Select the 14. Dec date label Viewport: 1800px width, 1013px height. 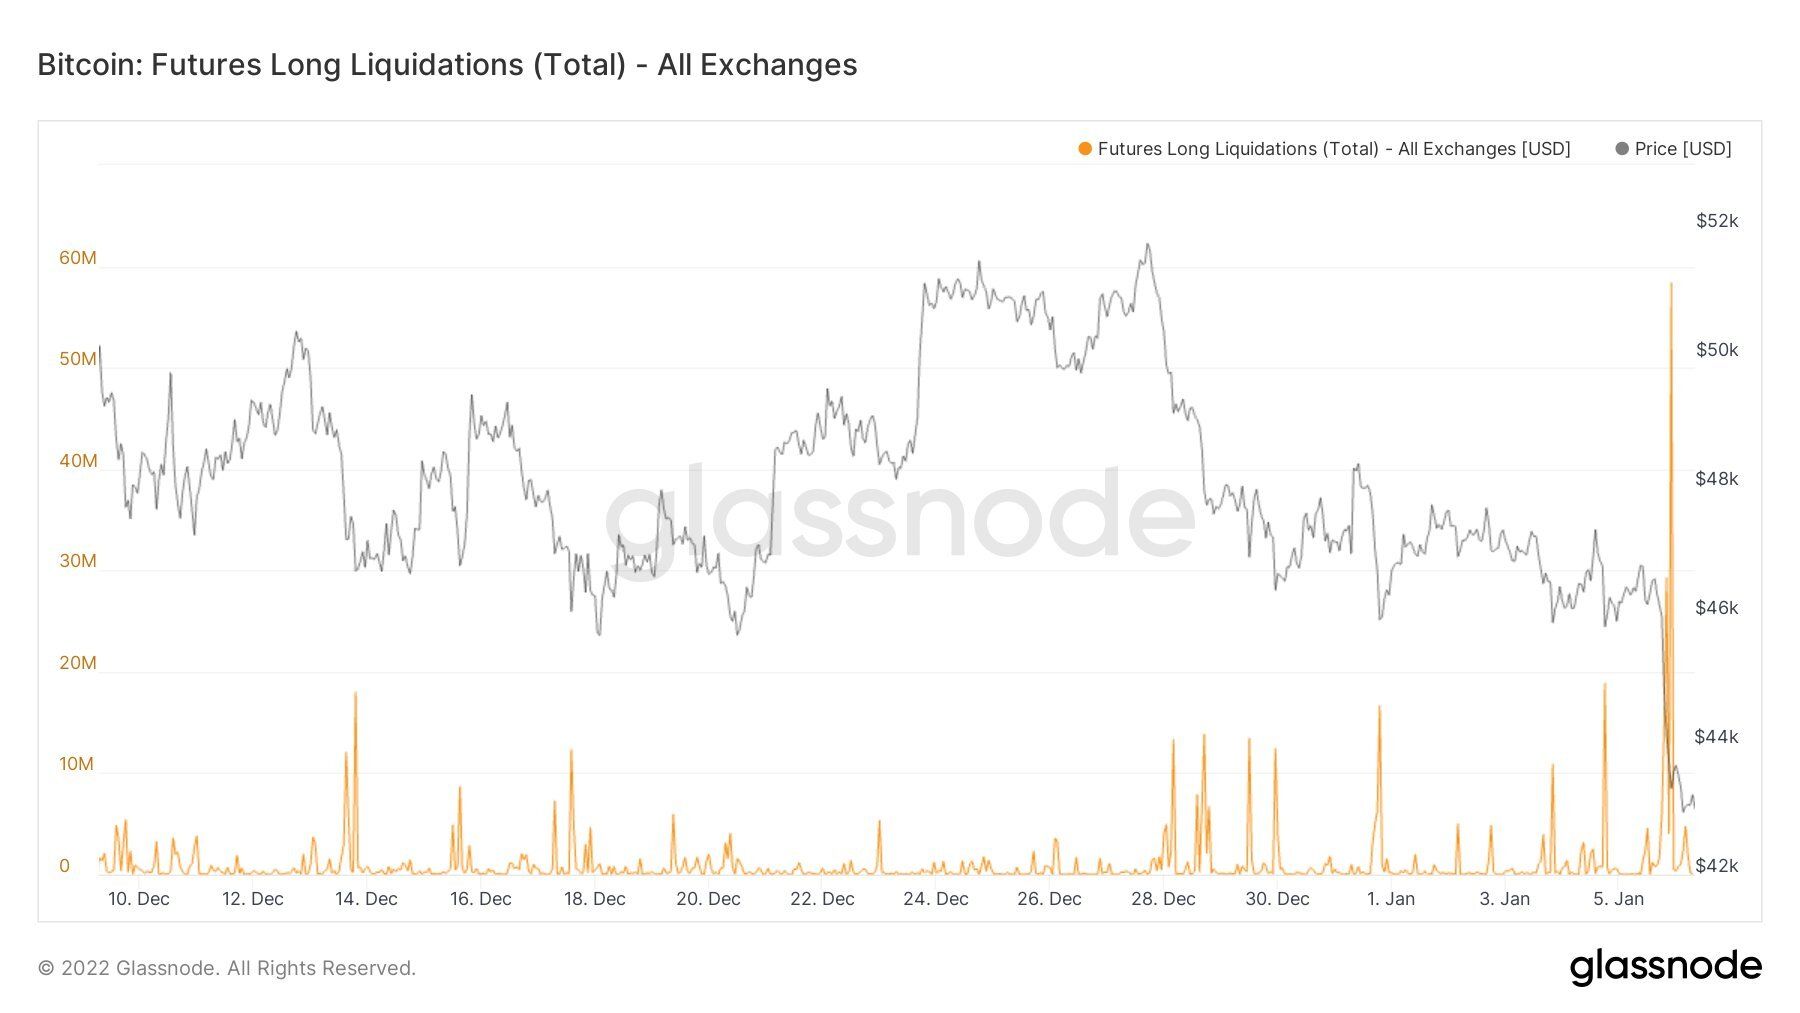coord(366,899)
